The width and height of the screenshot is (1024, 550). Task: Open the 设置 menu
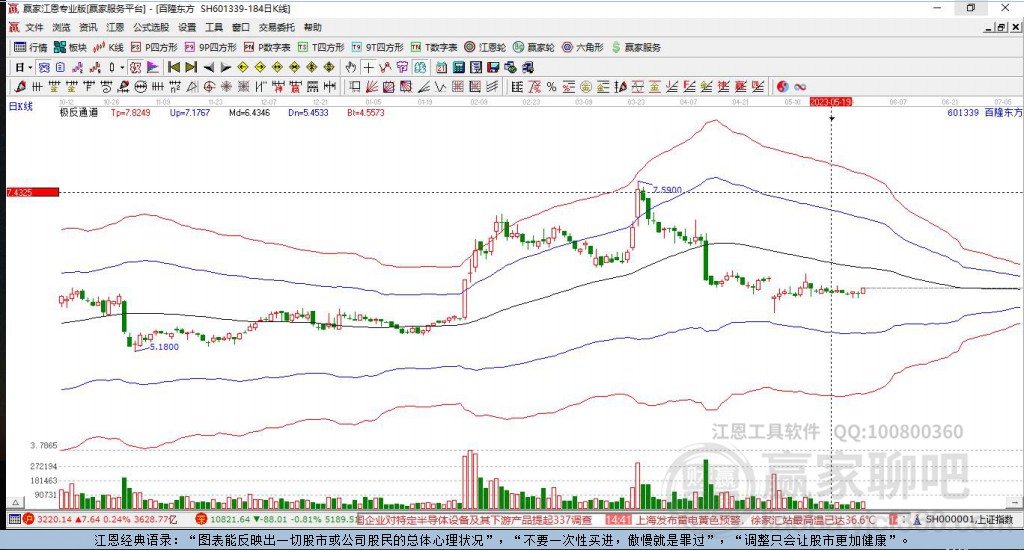click(187, 27)
